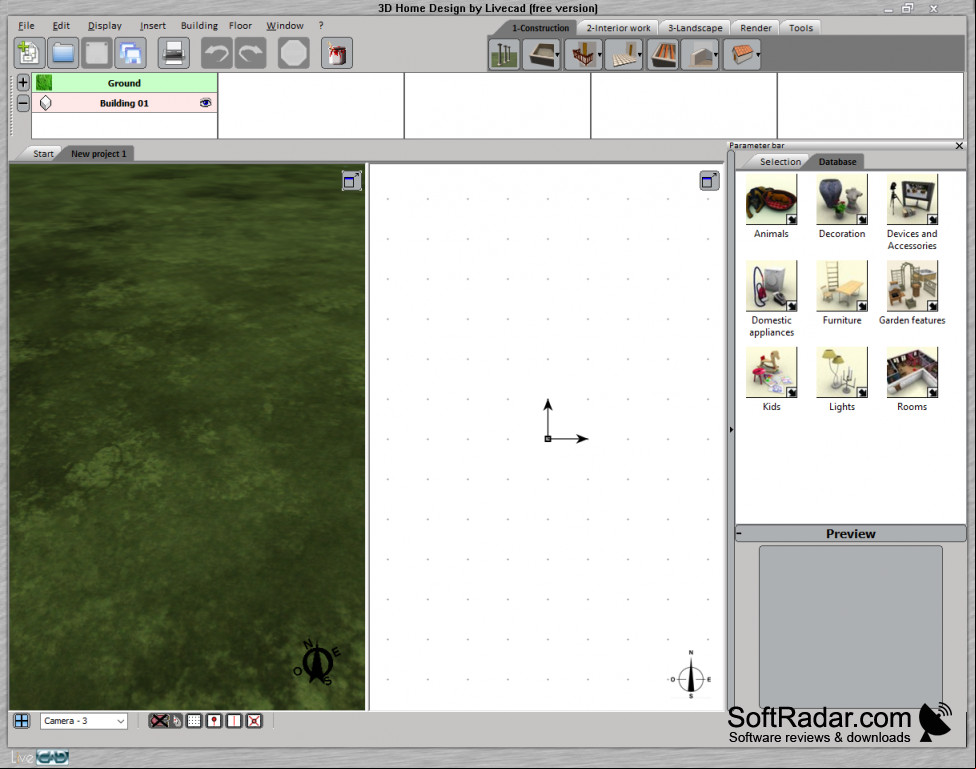976x769 pixels.
Task: Select the paint bucket tool icon
Action: tap(337, 54)
